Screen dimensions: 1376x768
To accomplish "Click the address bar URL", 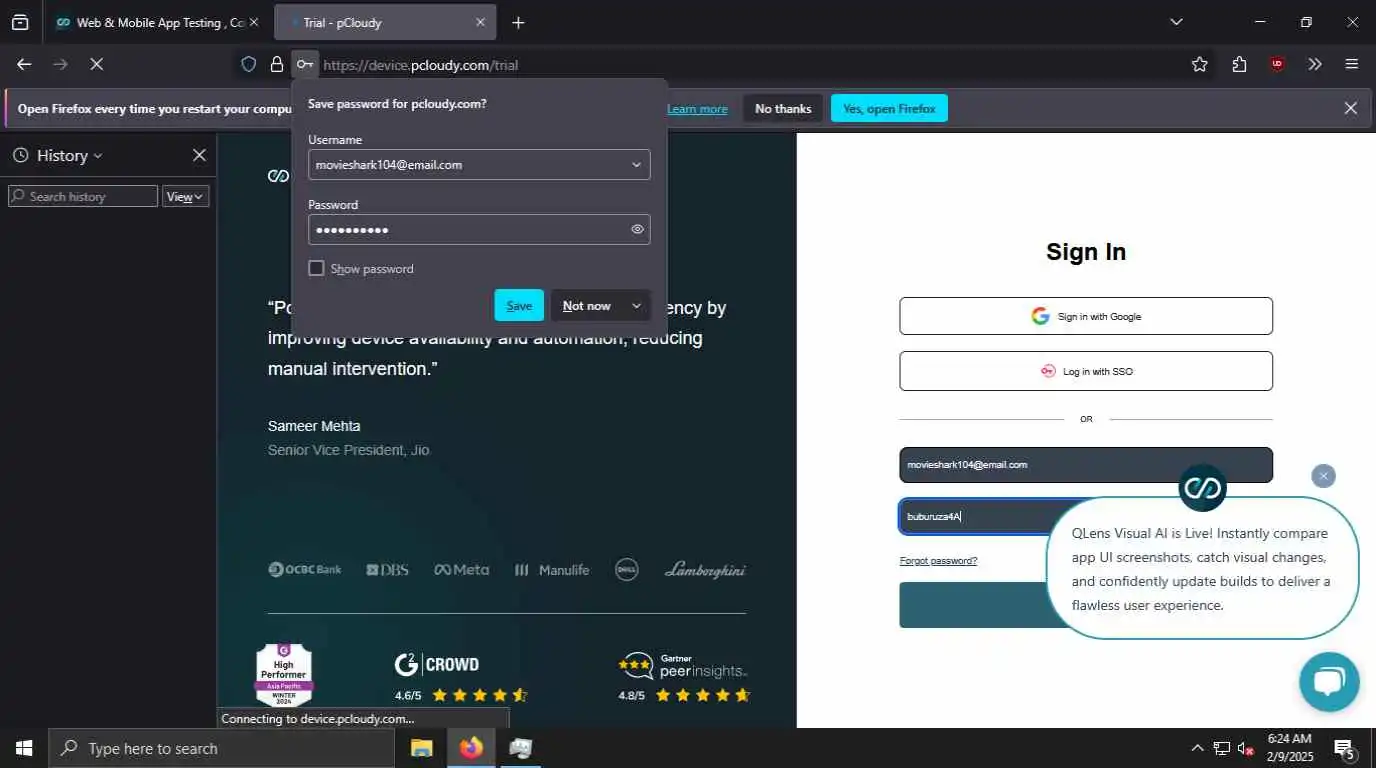I will pos(420,65).
